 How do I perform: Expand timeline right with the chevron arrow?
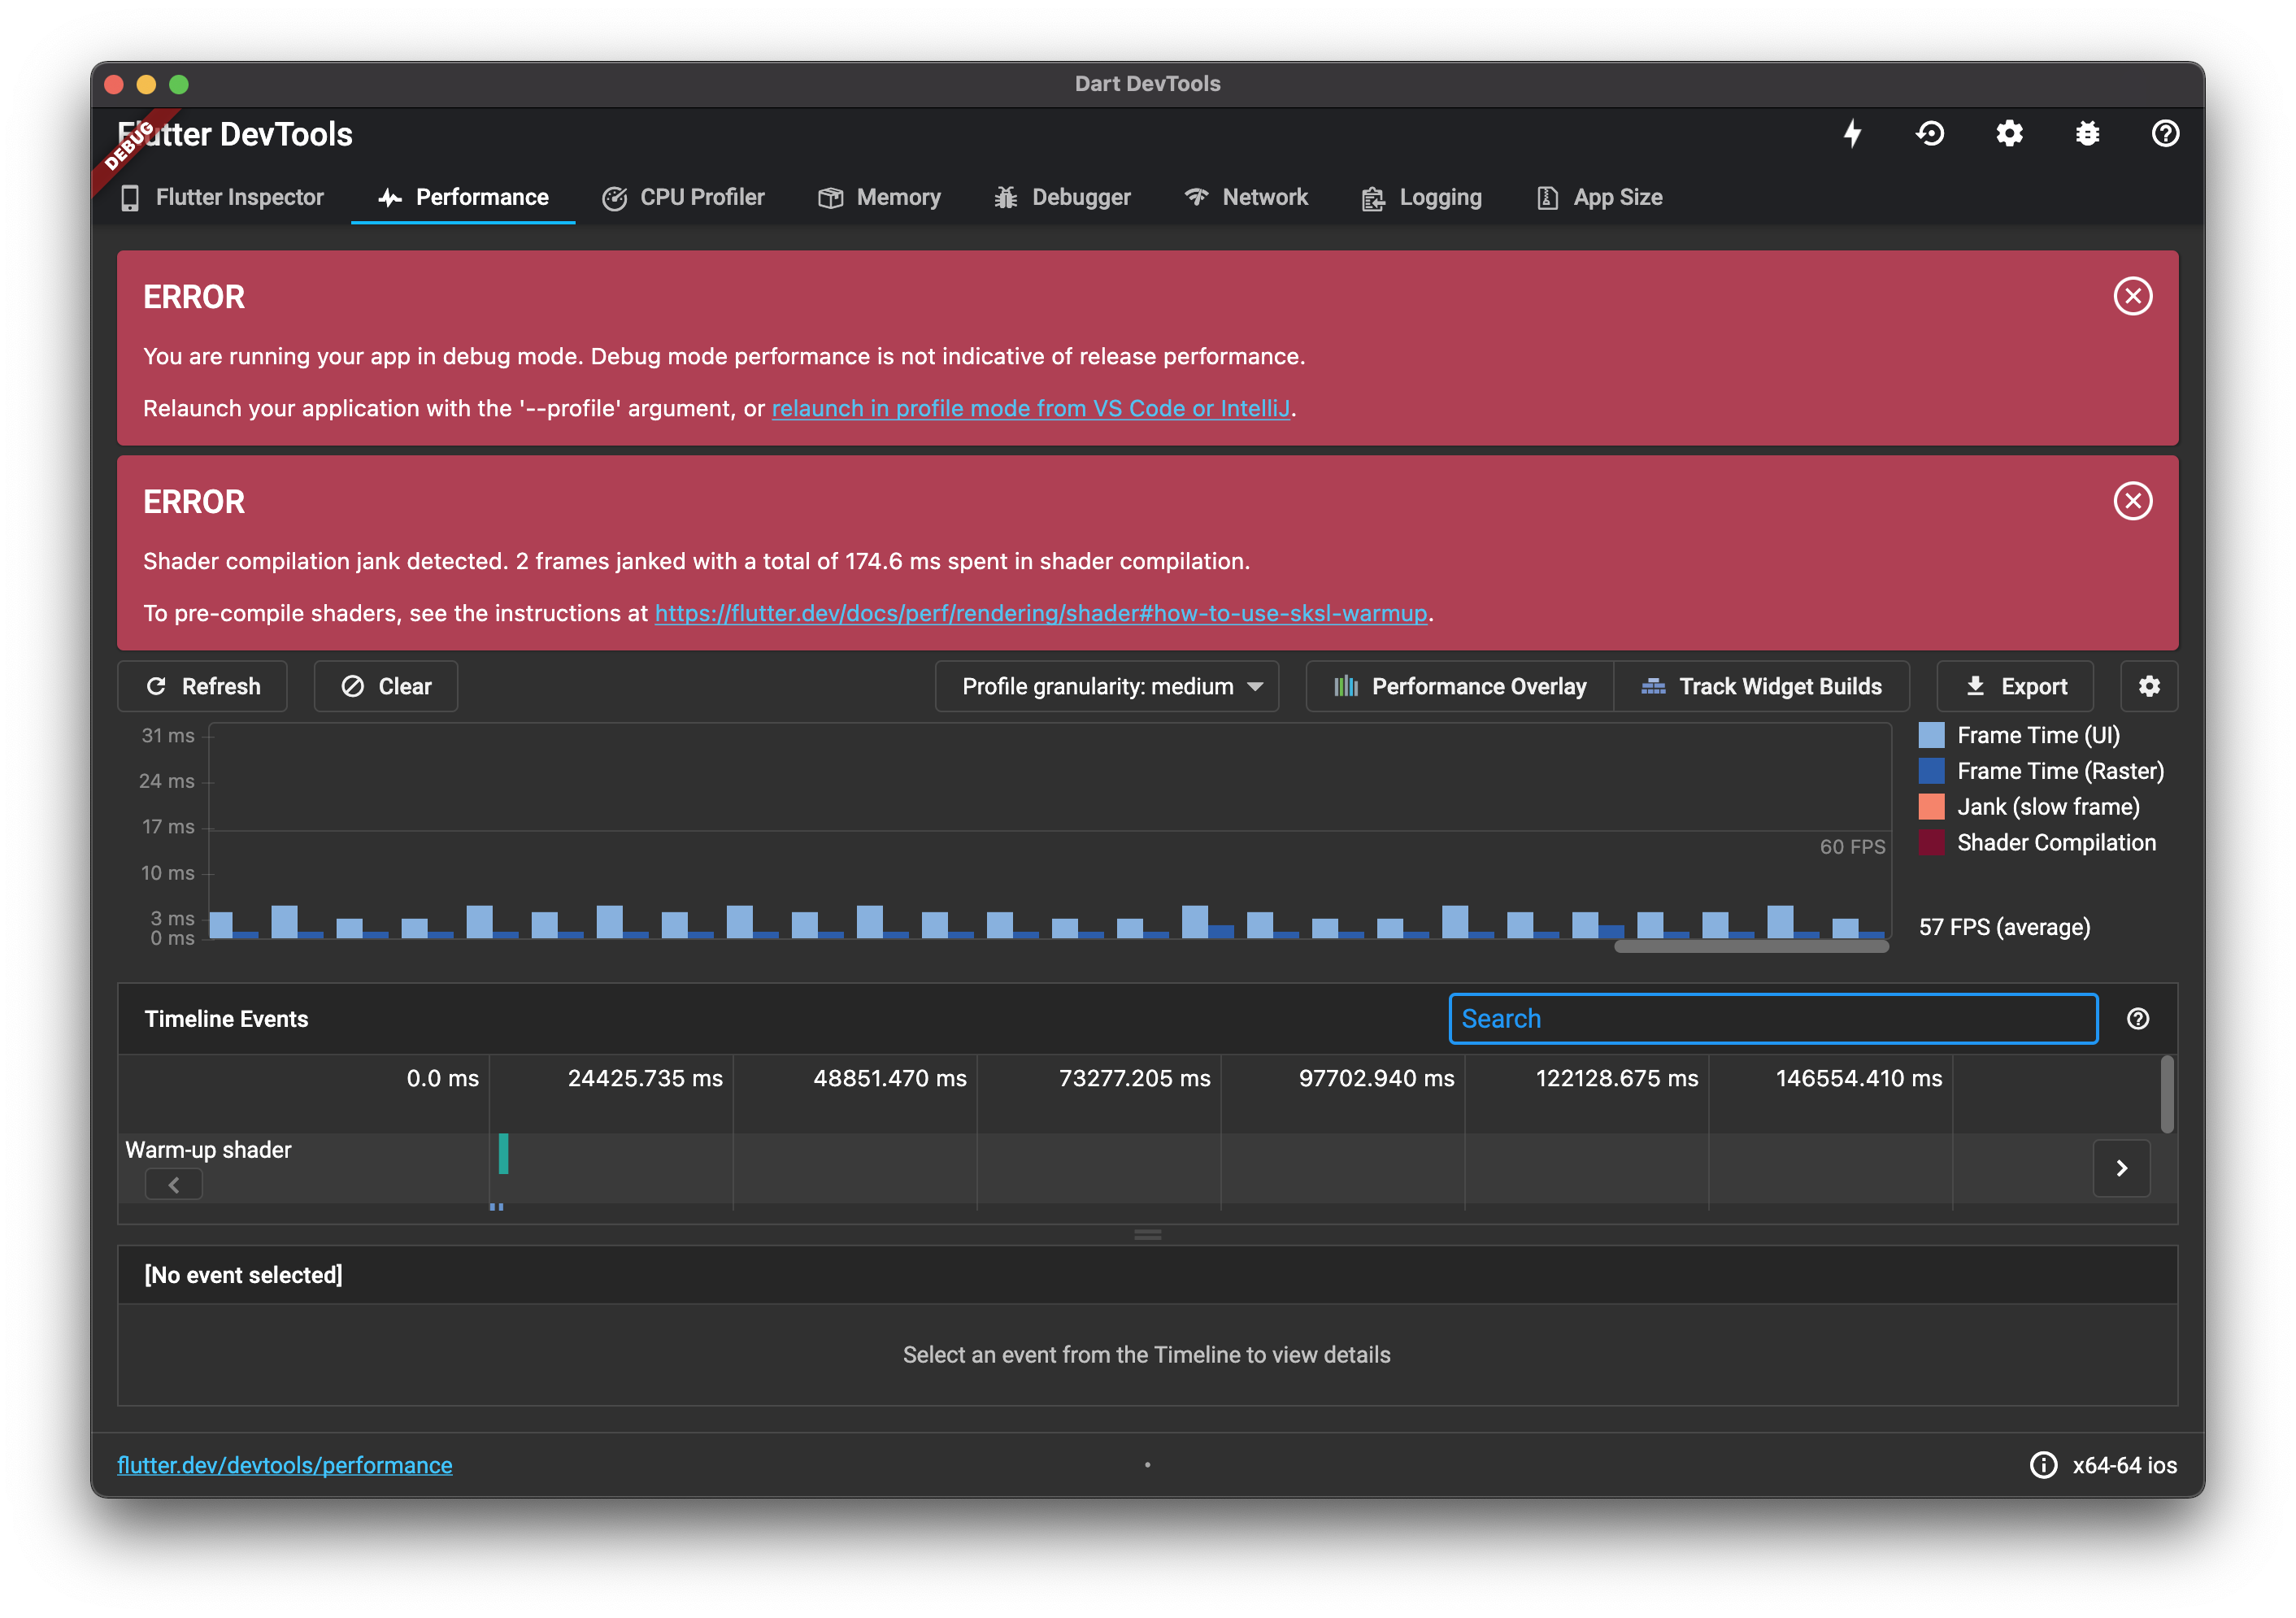point(2122,1168)
